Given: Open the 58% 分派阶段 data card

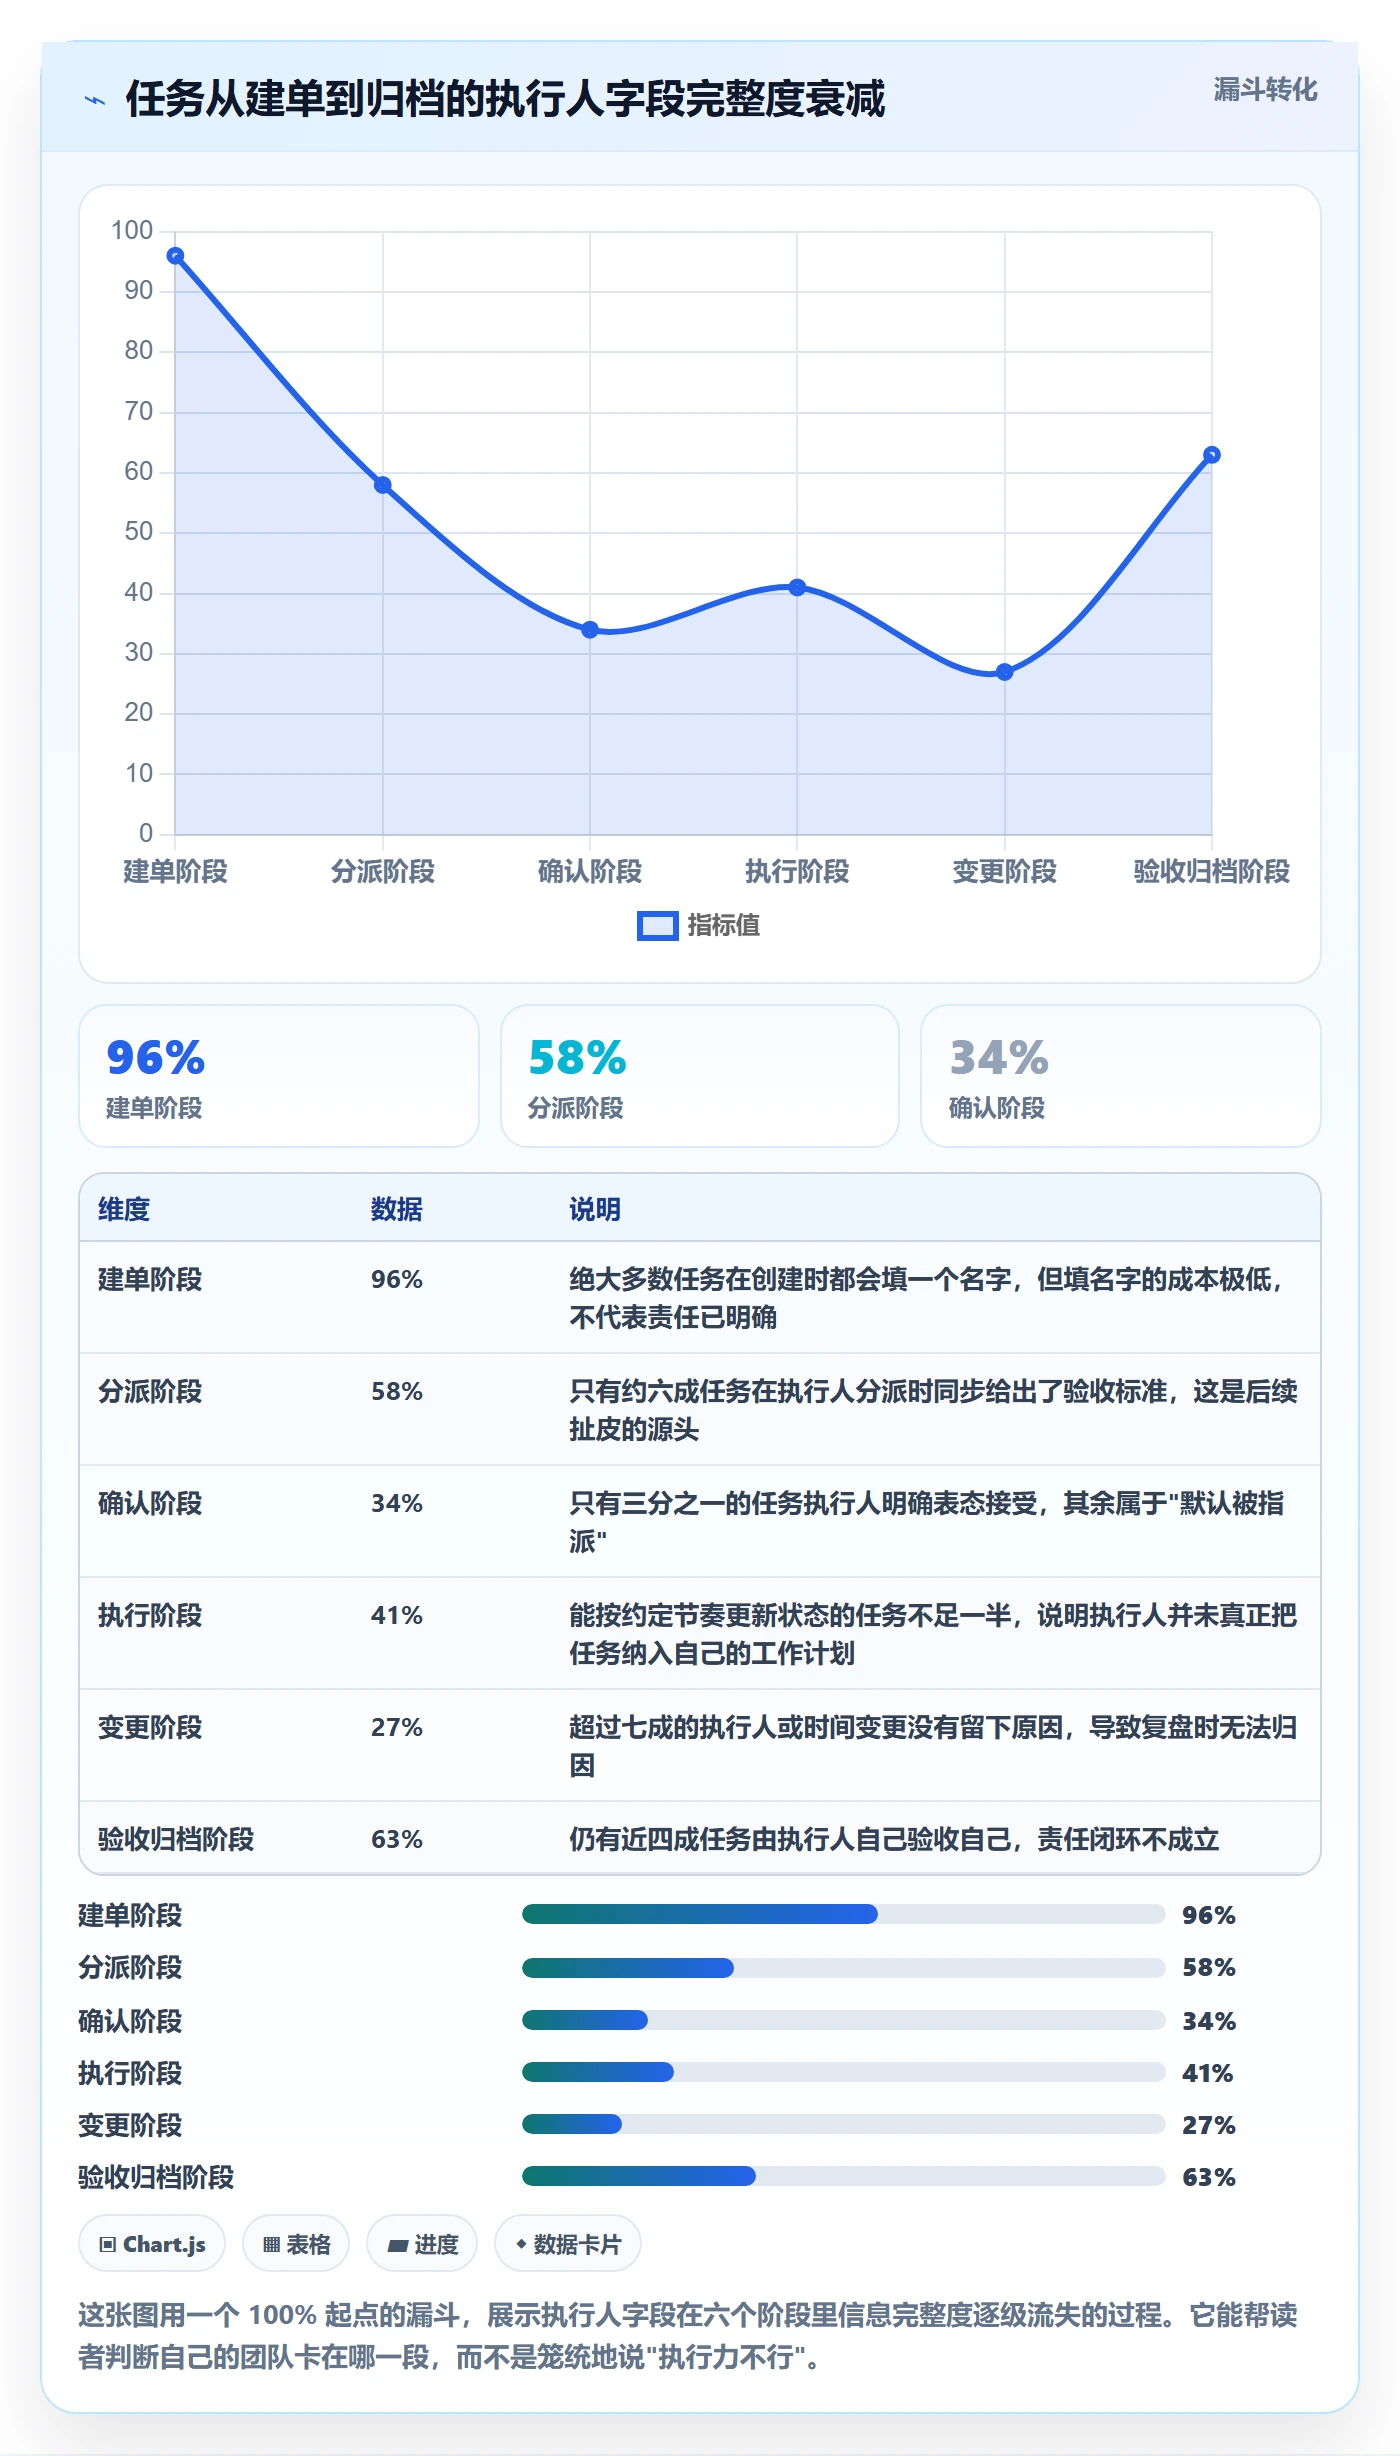Looking at the screenshot, I should pos(700,1076).
